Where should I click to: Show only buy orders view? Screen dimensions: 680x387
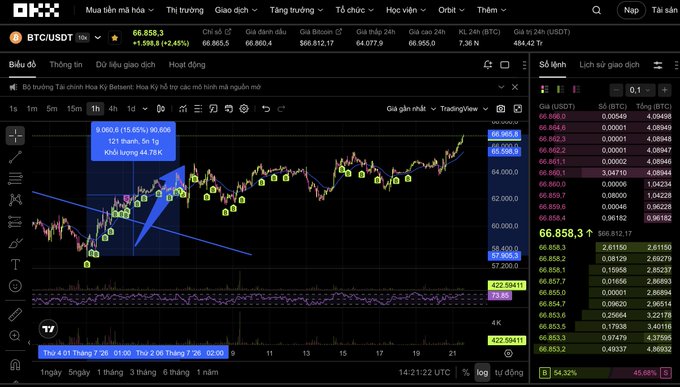pyautogui.click(x=560, y=89)
